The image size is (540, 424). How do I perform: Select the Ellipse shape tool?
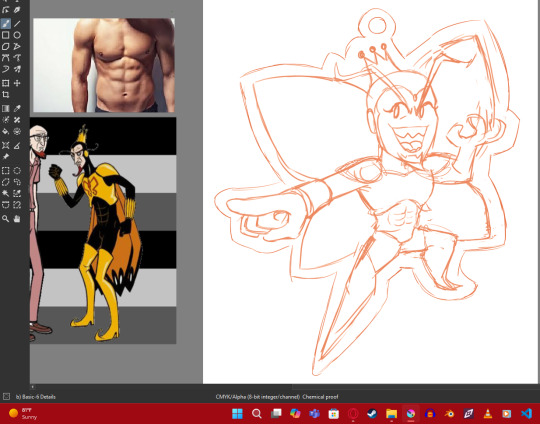click(17, 35)
